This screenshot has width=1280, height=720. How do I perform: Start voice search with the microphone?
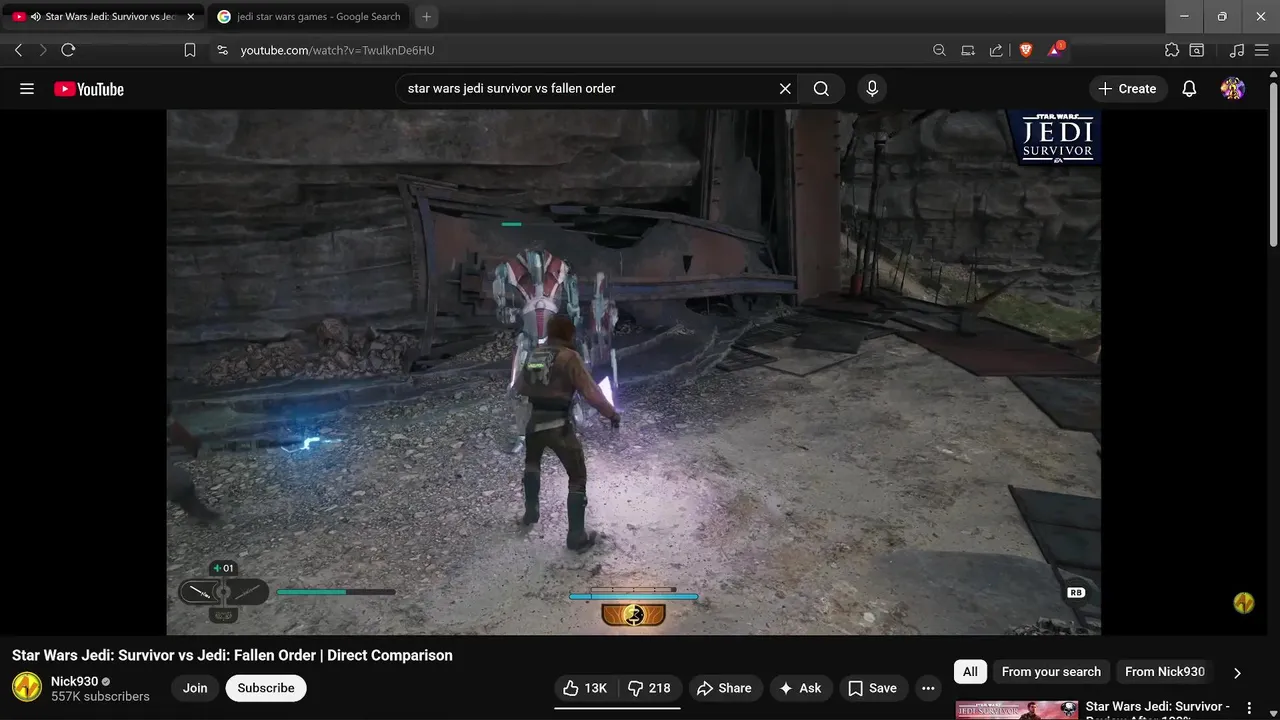(872, 89)
